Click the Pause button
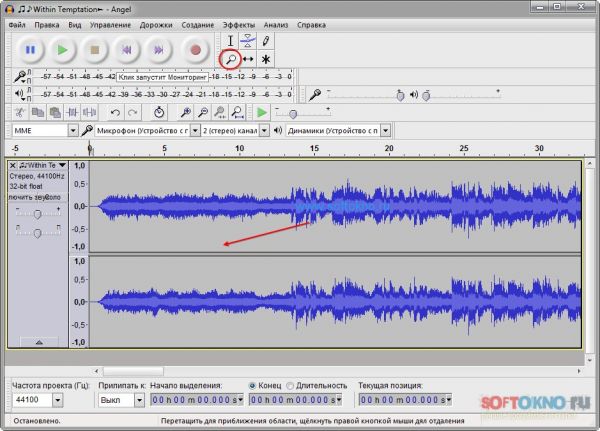600x431 pixels. 29,49
